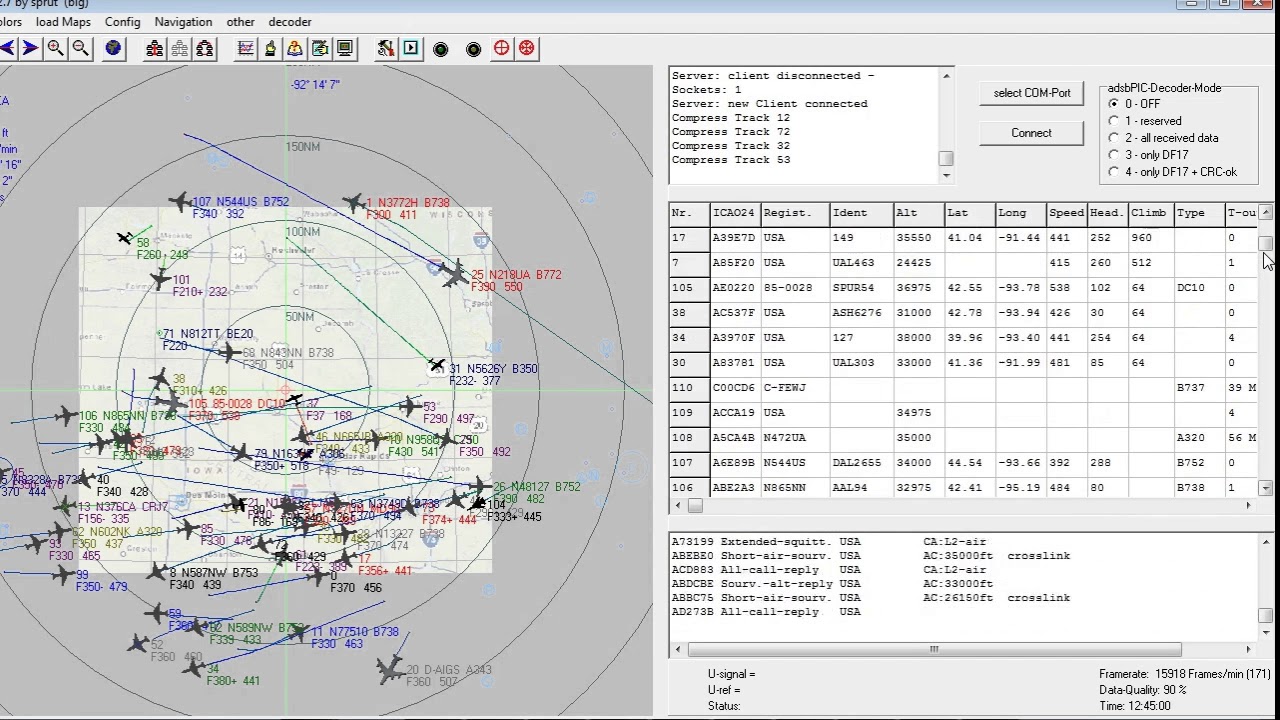
Task: Zoom in with the plus magnifier icon
Action: [x=56, y=48]
